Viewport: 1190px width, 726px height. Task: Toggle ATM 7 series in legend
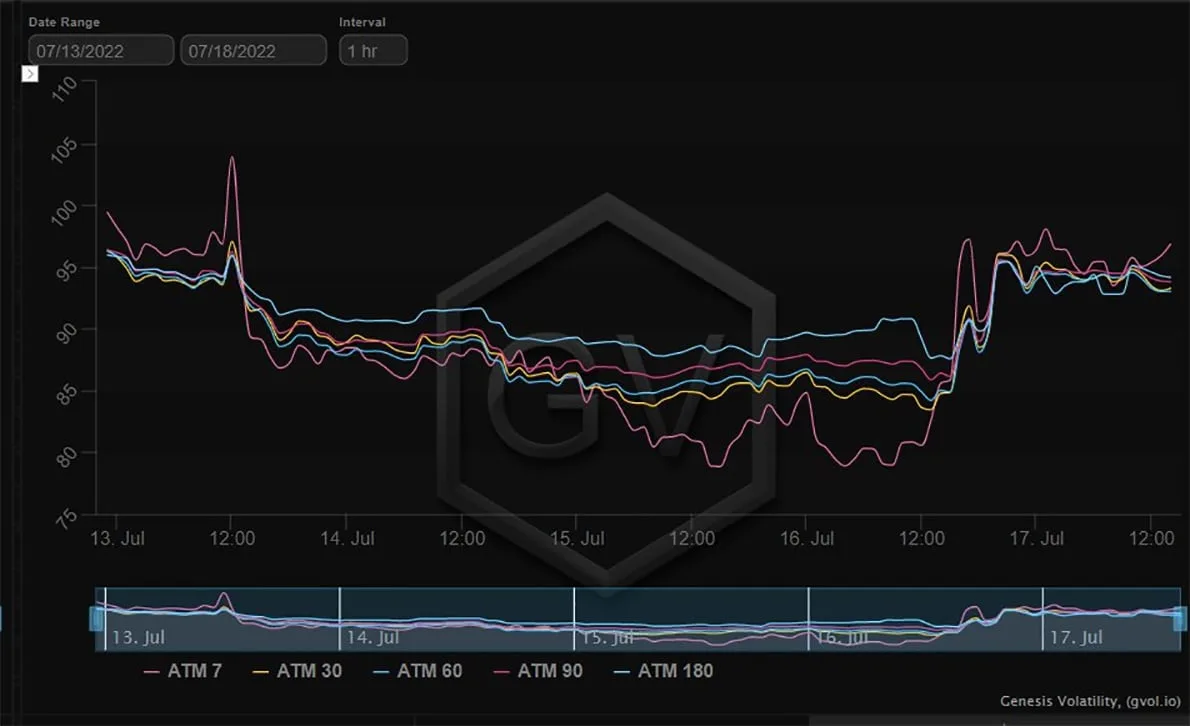pos(183,671)
